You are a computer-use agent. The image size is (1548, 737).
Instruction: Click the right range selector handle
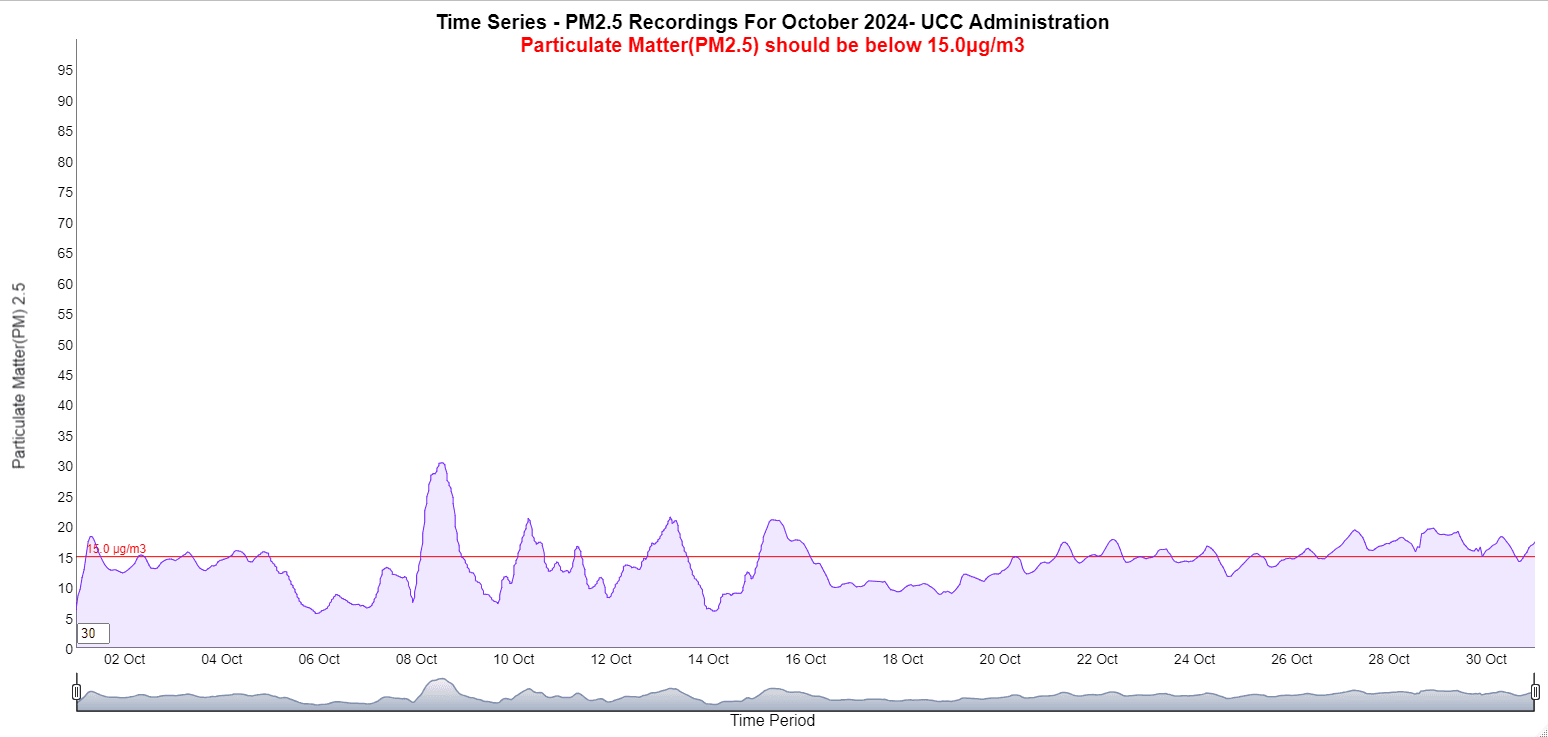(x=1535, y=692)
